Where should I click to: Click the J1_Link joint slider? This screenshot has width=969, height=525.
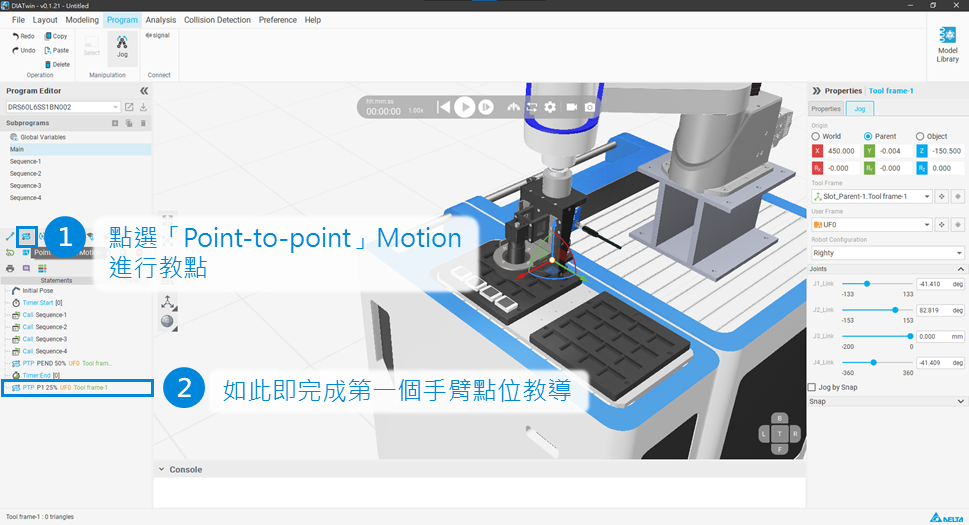[x=878, y=284]
